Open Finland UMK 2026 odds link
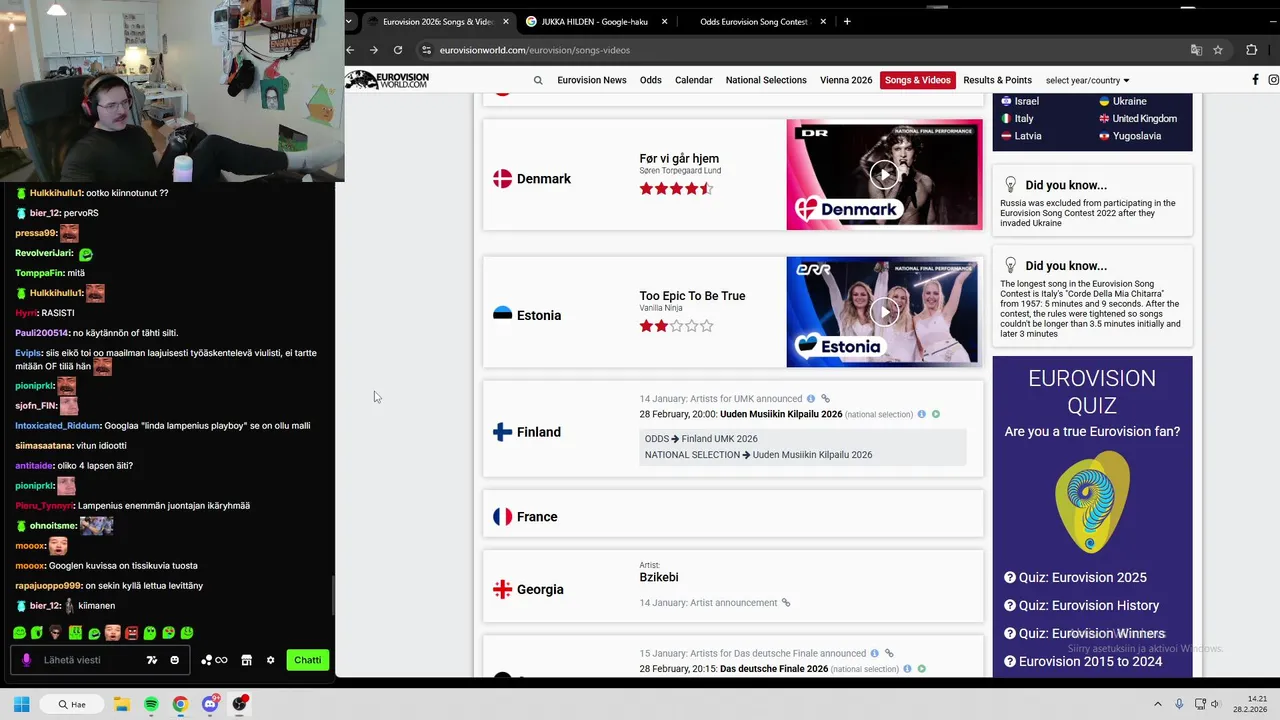Screen dimensions: 1280x720 (719, 439)
